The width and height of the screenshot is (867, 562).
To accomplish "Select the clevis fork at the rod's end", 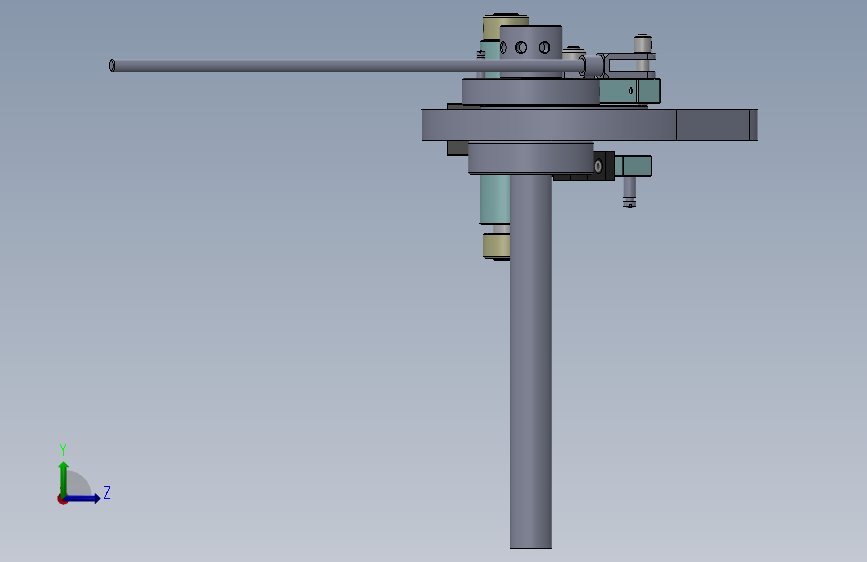I will 627,66.
